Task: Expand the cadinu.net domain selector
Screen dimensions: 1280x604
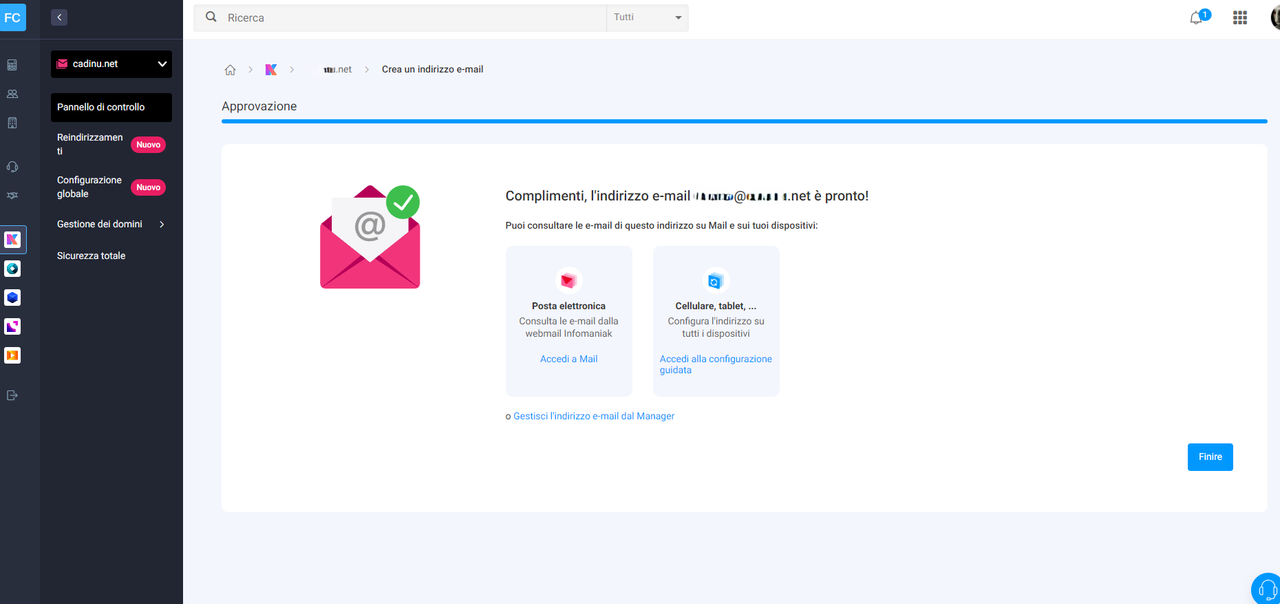Action: (x=111, y=64)
